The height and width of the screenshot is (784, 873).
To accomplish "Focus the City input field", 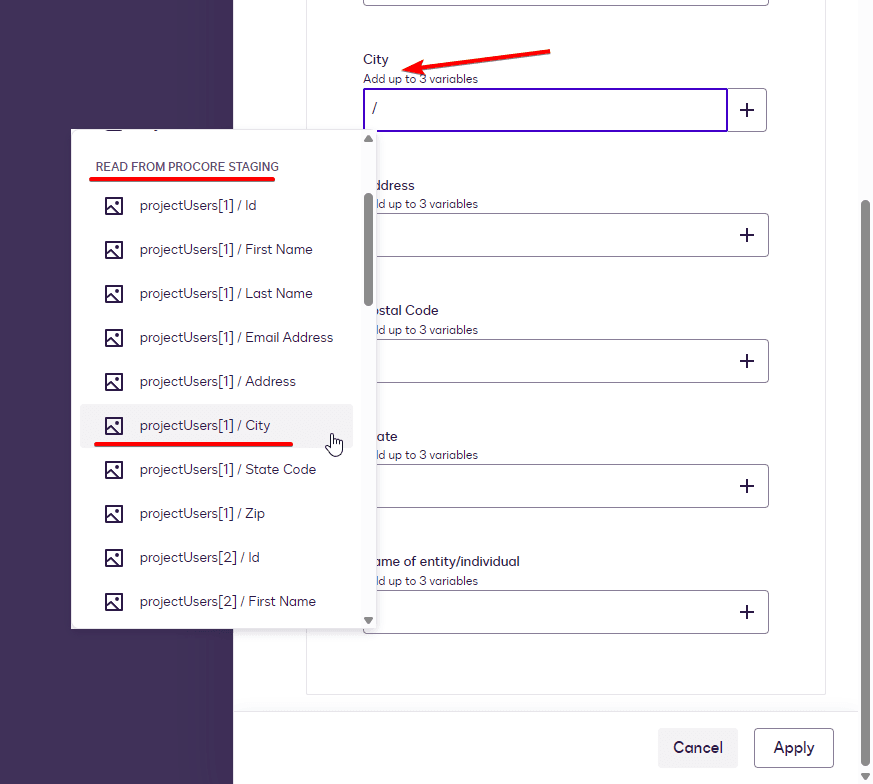I will (x=545, y=110).
